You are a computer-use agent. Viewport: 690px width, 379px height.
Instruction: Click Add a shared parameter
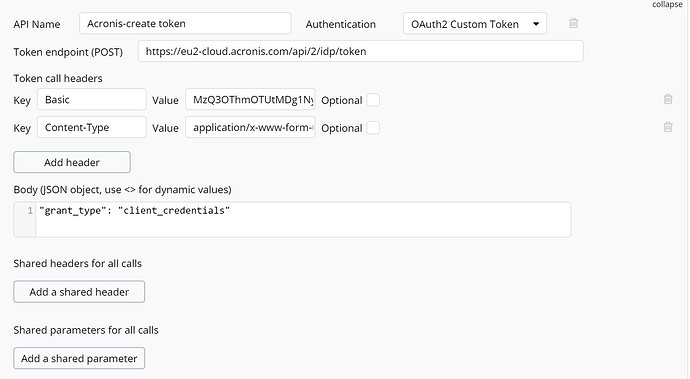pyautogui.click(x=79, y=358)
